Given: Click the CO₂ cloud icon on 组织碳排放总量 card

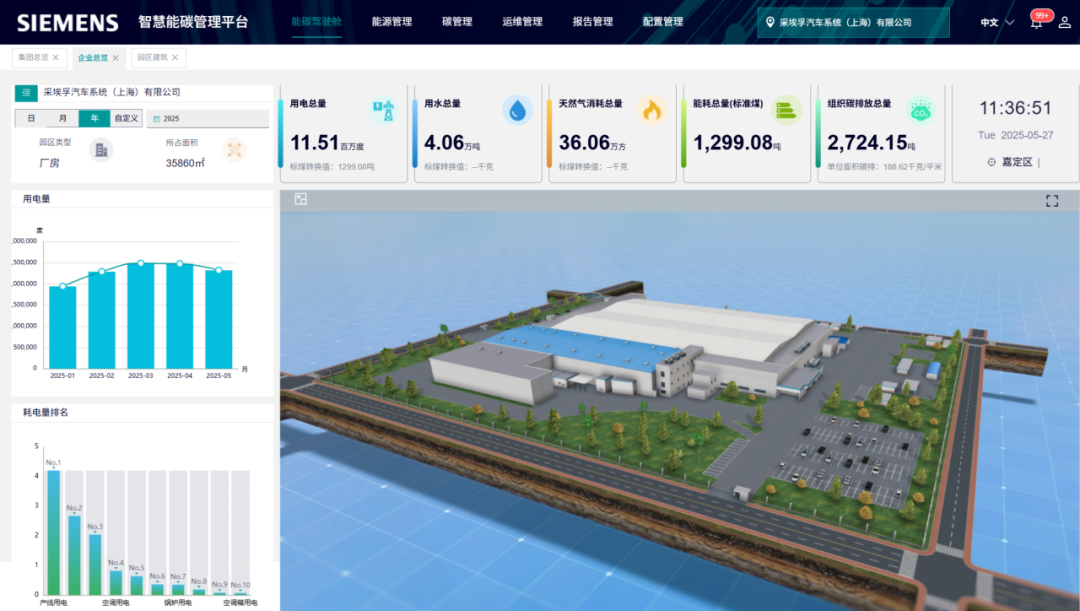Looking at the screenshot, I should (x=920, y=110).
